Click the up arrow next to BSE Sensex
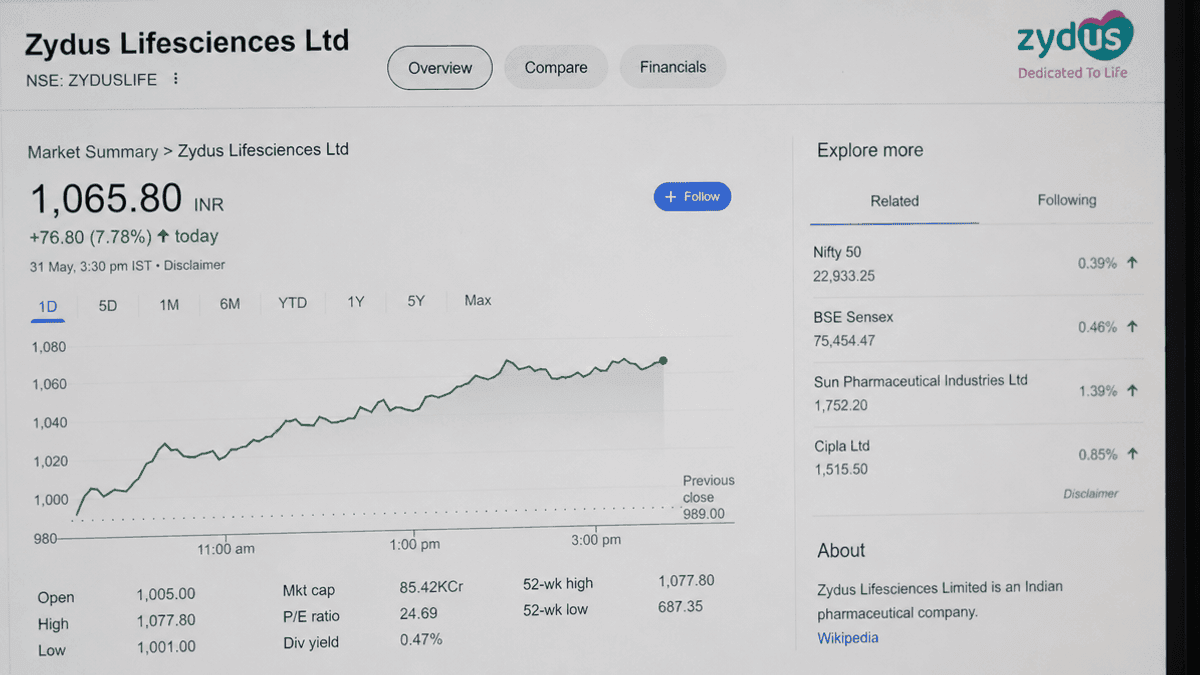This screenshot has width=1200, height=675. [1132, 327]
